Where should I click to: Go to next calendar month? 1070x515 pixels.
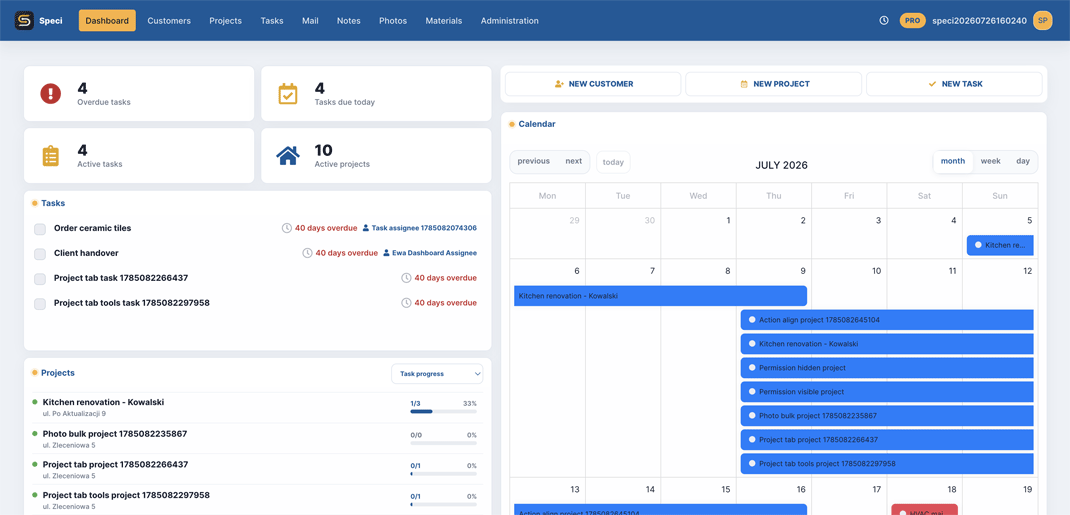574,162
